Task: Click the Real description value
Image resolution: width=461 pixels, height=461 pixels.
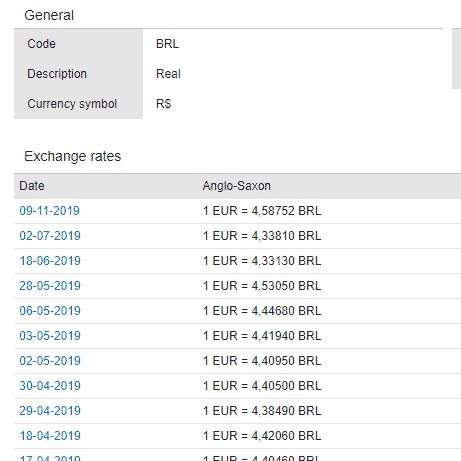Action: coord(168,74)
